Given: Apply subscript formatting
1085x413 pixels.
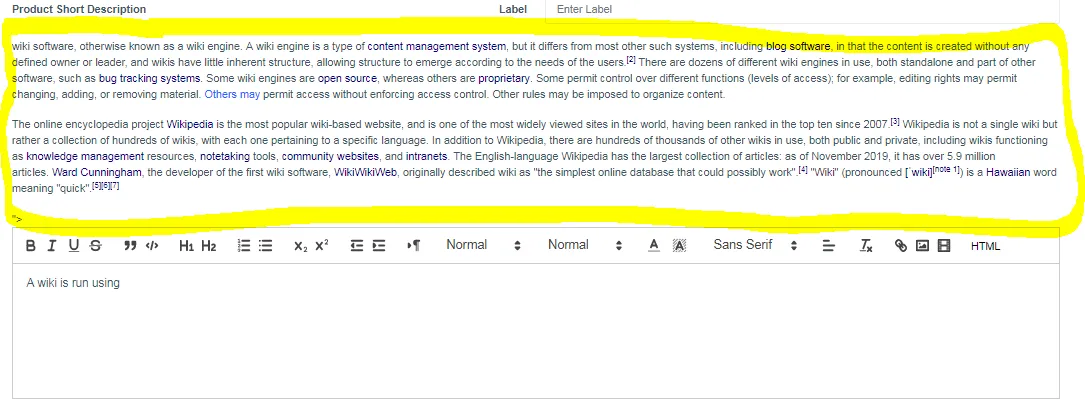Looking at the screenshot, I should click(300, 246).
